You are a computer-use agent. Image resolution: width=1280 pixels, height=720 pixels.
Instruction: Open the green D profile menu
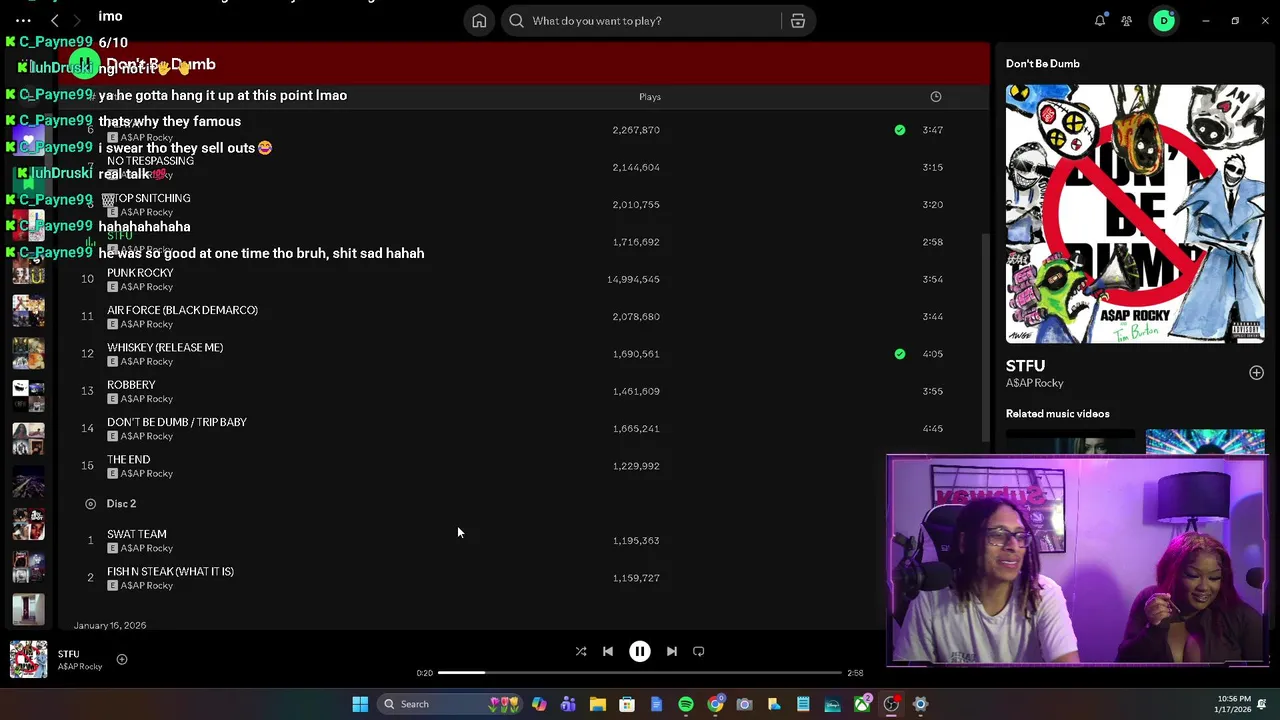pos(1164,20)
